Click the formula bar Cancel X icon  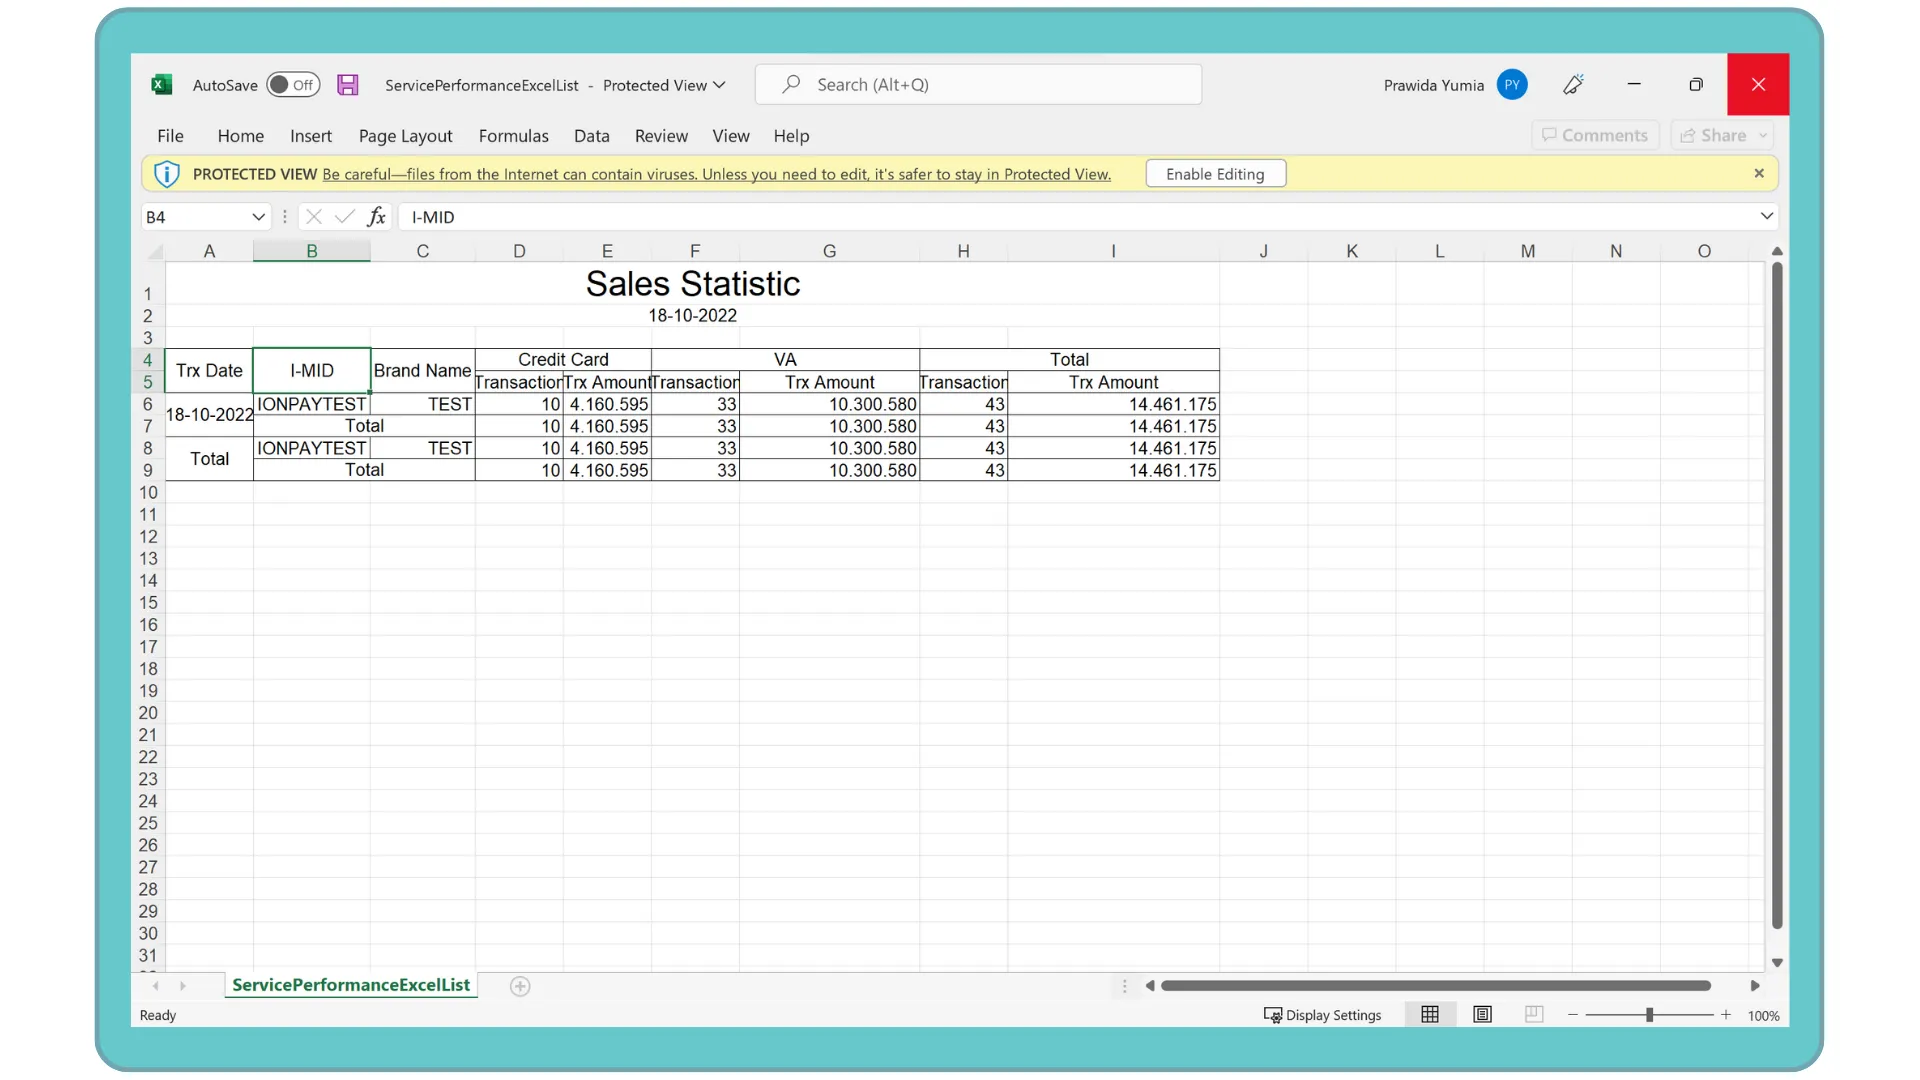pyautogui.click(x=313, y=217)
